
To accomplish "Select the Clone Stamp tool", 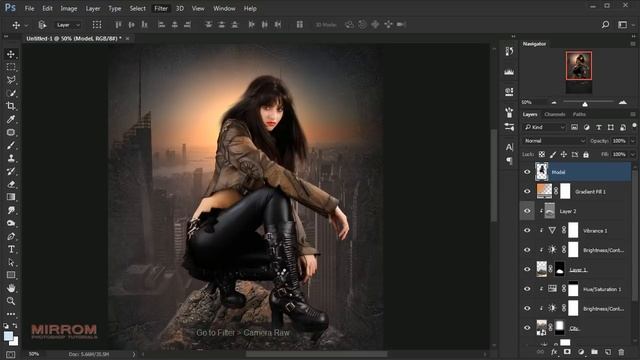I will [x=11, y=158].
